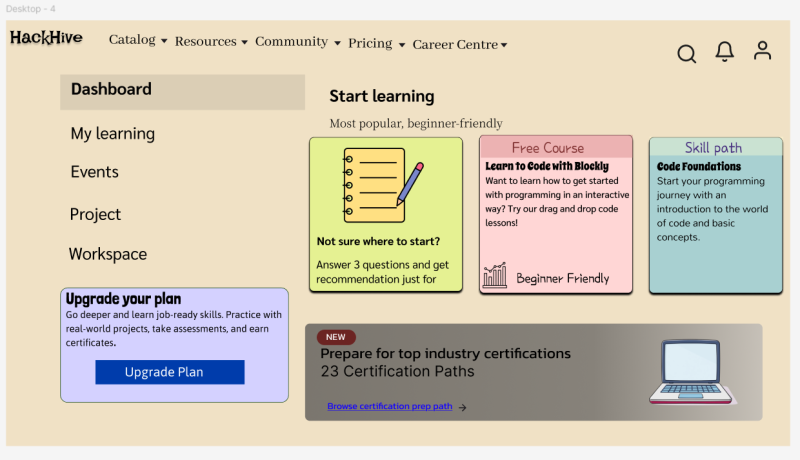Click Most popular, beginner-friendly subtitle
This screenshot has width=800, height=460.
tap(416, 123)
